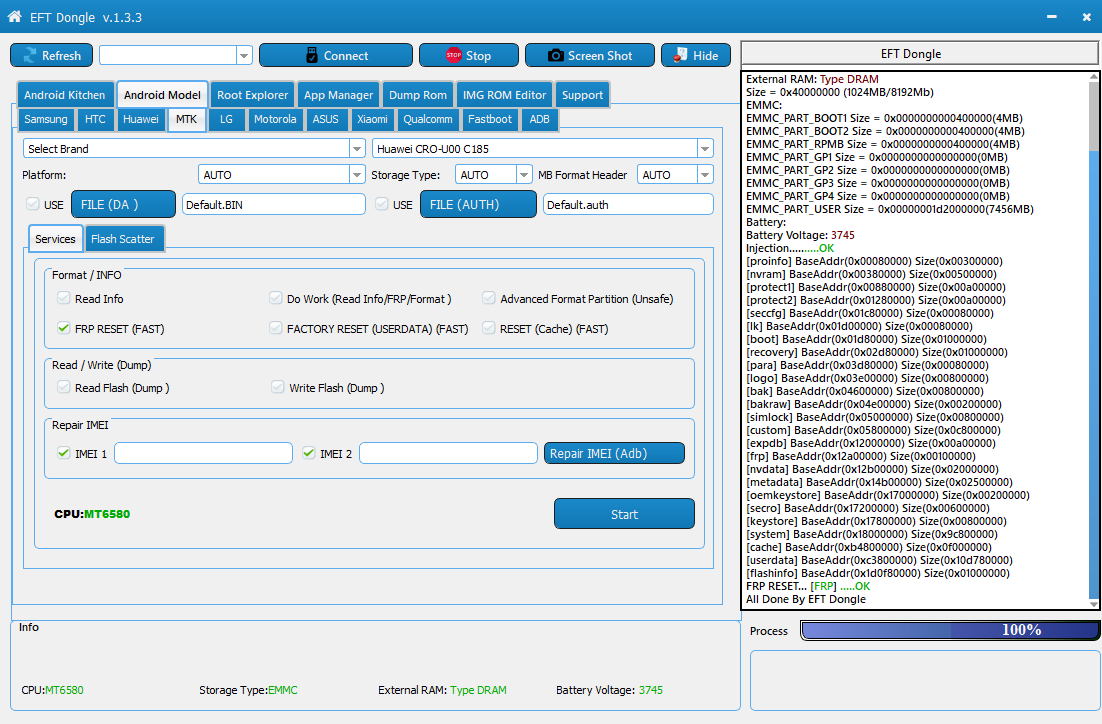Viewport: 1102px width, 724px height.
Task: Select the LG brand tab
Action: coord(226,119)
